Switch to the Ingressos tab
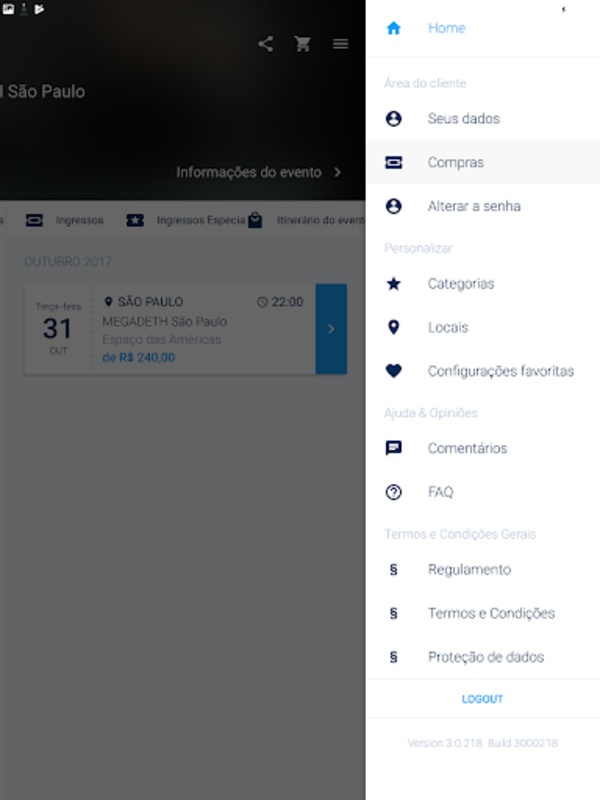 [x=65, y=220]
